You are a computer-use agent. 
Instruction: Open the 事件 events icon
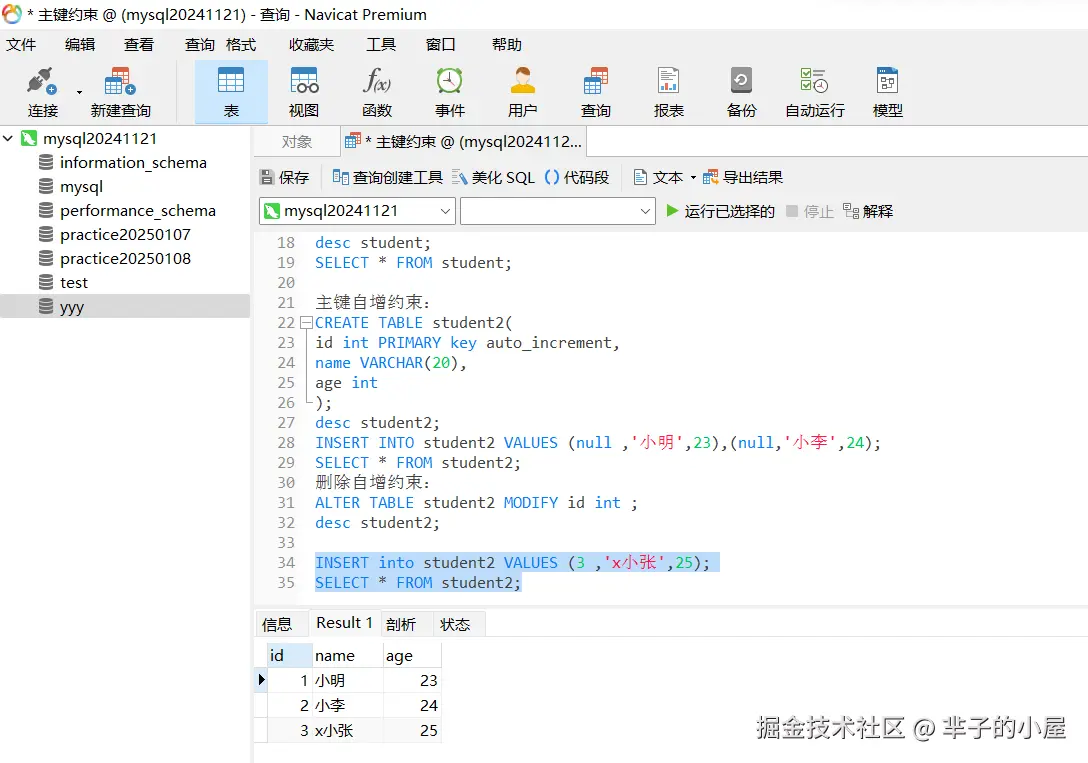[450, 92]
